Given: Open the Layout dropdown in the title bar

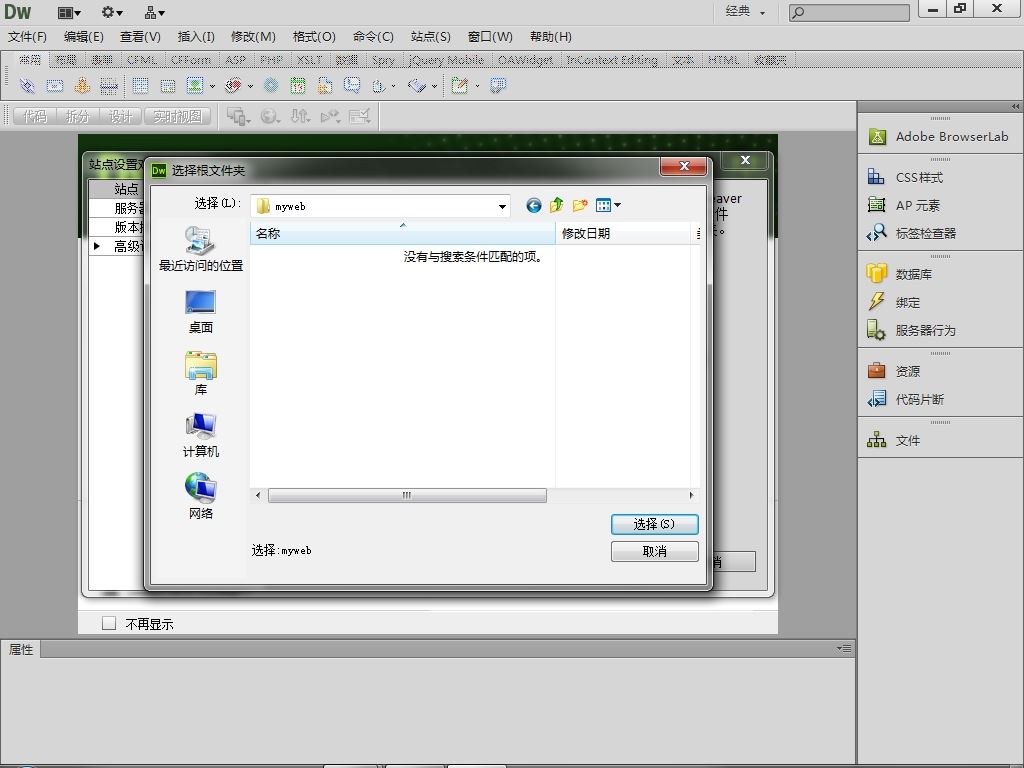Looking at the screenshot, I should click(69, 12).
